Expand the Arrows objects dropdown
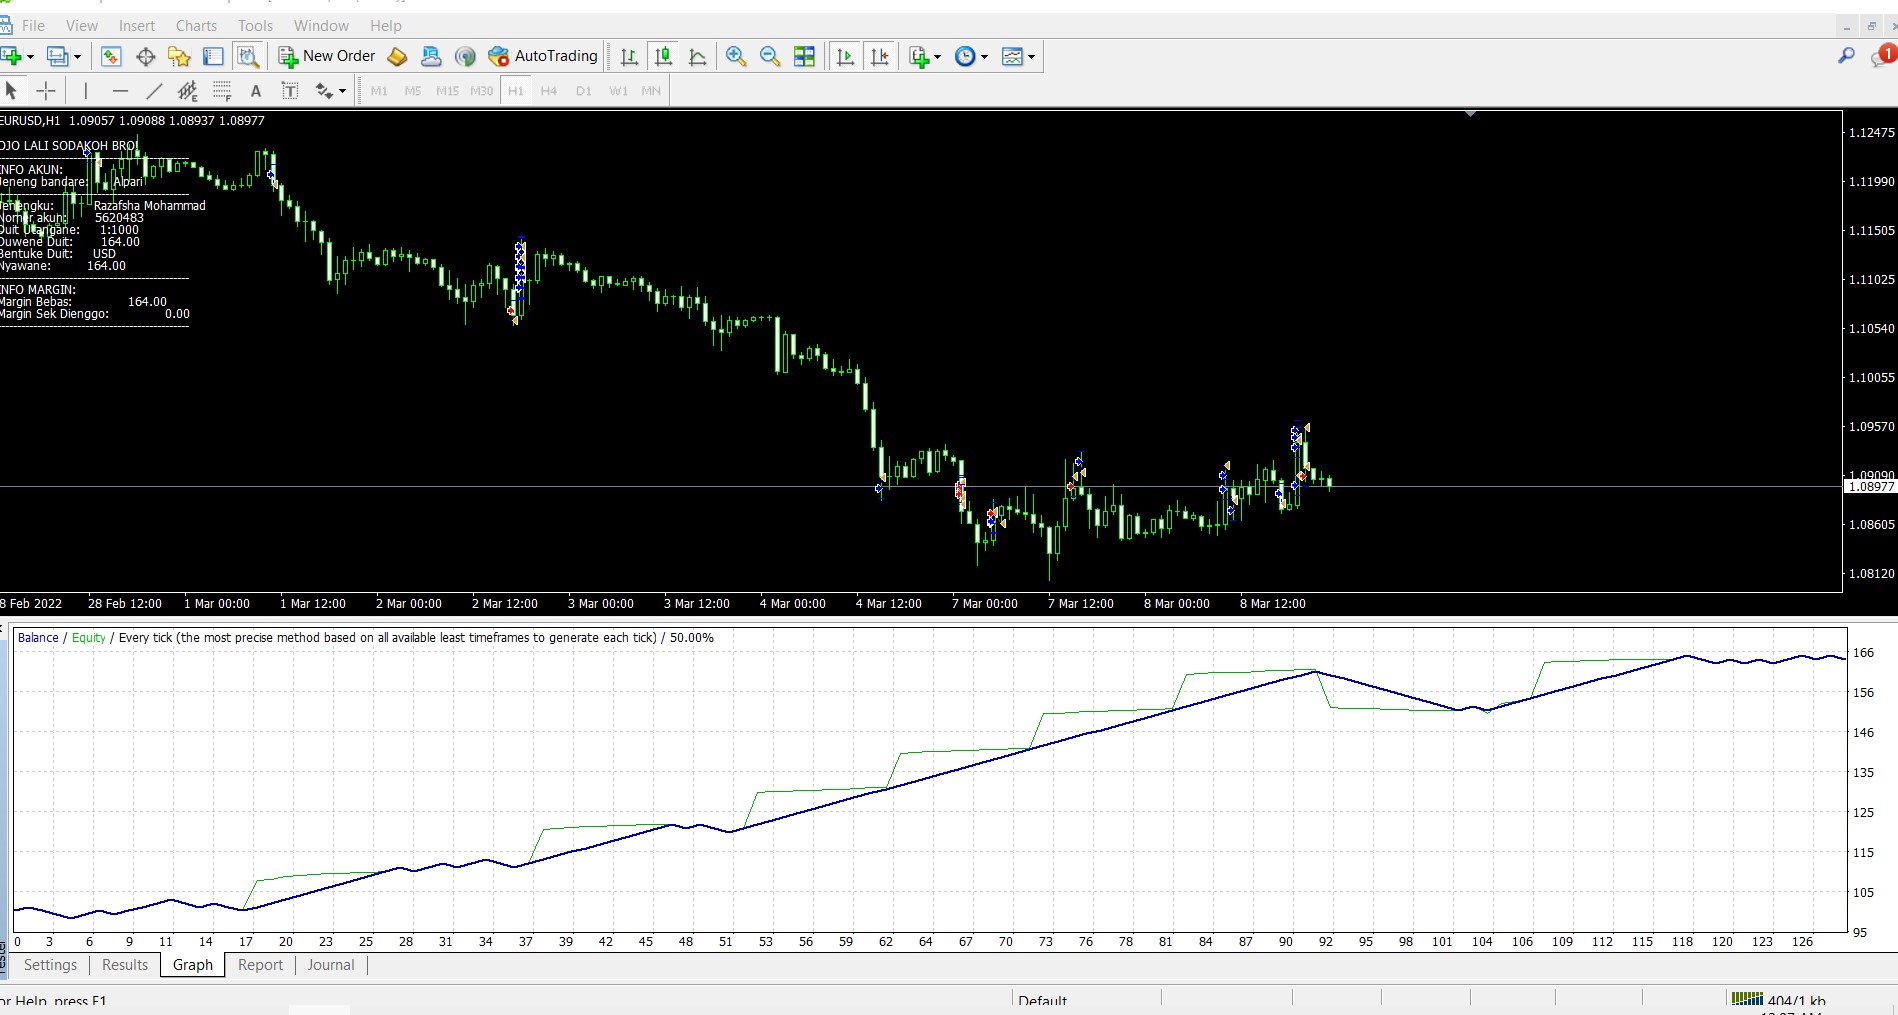The width and height of the screenshot is (1898, 1015). tap(343, 91)
